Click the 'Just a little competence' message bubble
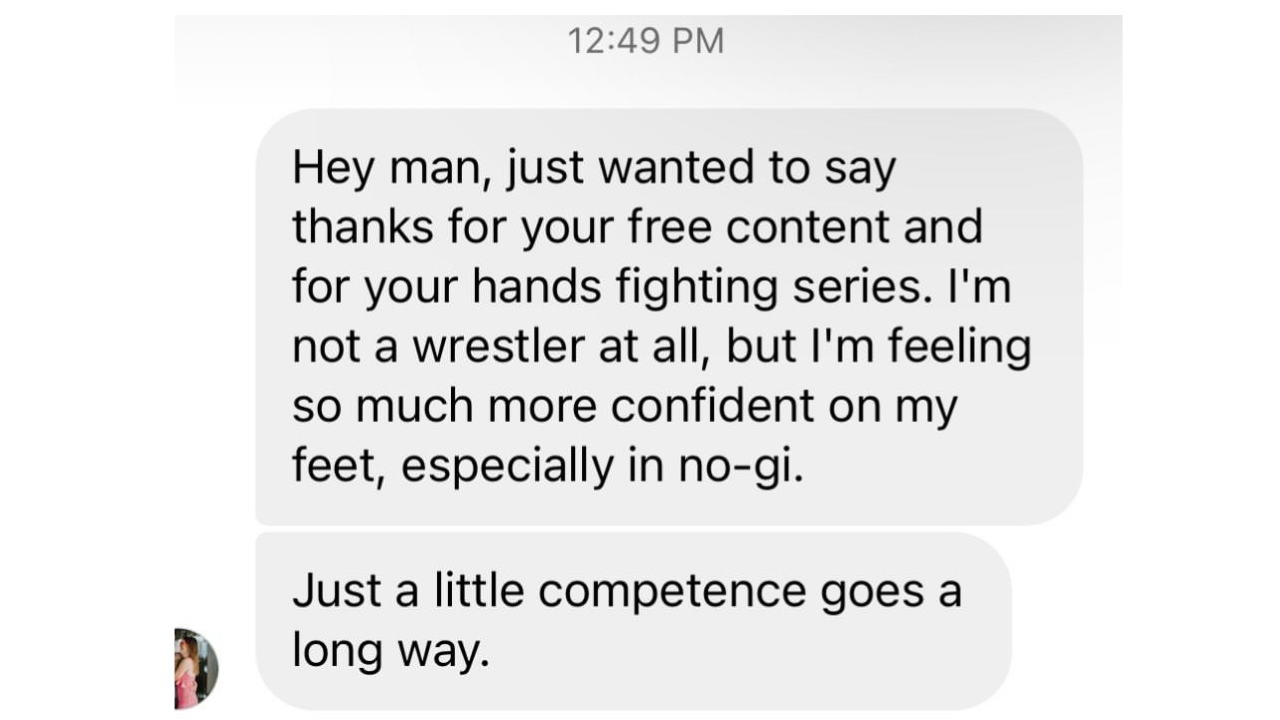This screenshot has width=1280, height=720. pyautogui.click(x=632, y=620)
